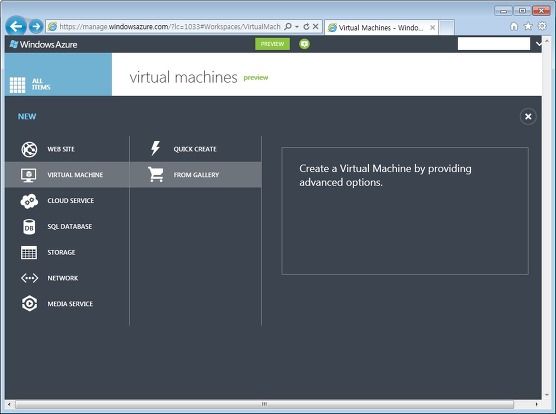Select VIRTUAL MACHINE in the NEW menu
The height and width of the screenshot is (414, 556).
coord(67,175)
